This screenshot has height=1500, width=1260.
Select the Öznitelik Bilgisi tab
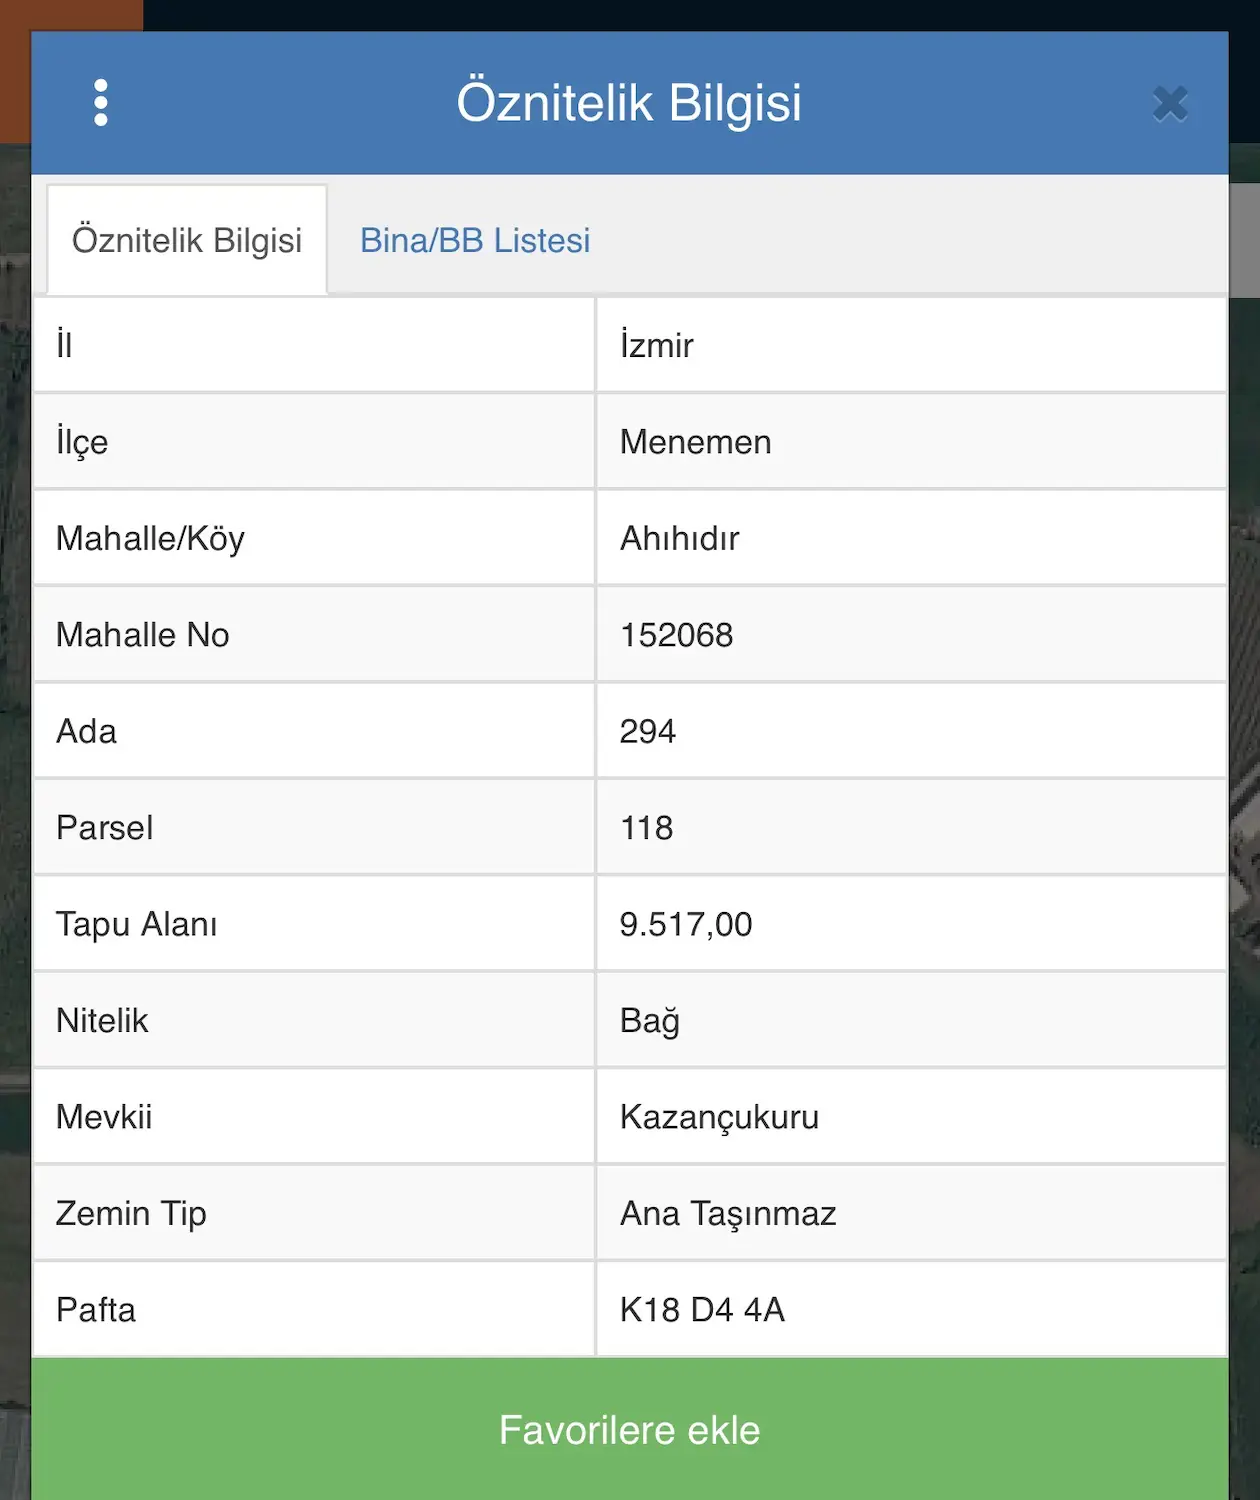point(187,240)
